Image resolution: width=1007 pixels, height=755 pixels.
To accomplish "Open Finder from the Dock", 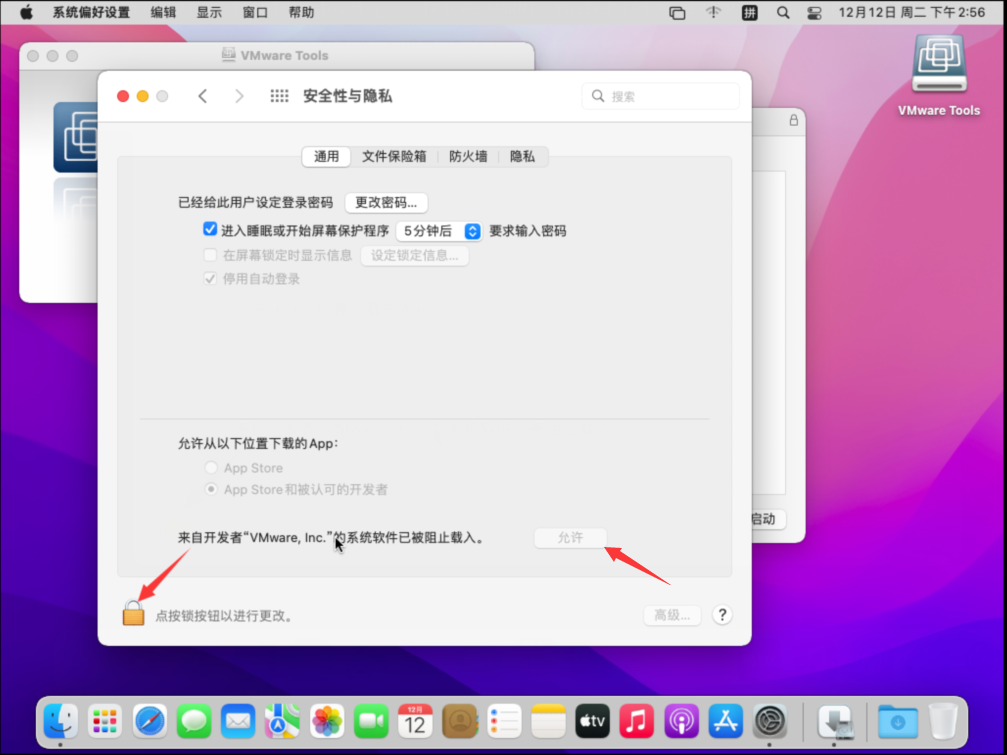I will coord(61,721).
